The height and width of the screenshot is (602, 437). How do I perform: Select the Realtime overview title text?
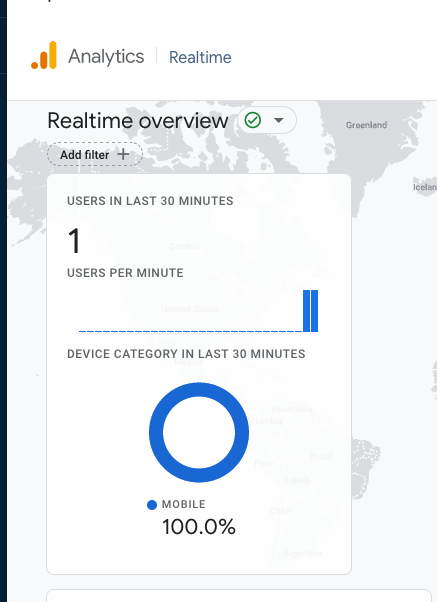(x=137, y=121)
